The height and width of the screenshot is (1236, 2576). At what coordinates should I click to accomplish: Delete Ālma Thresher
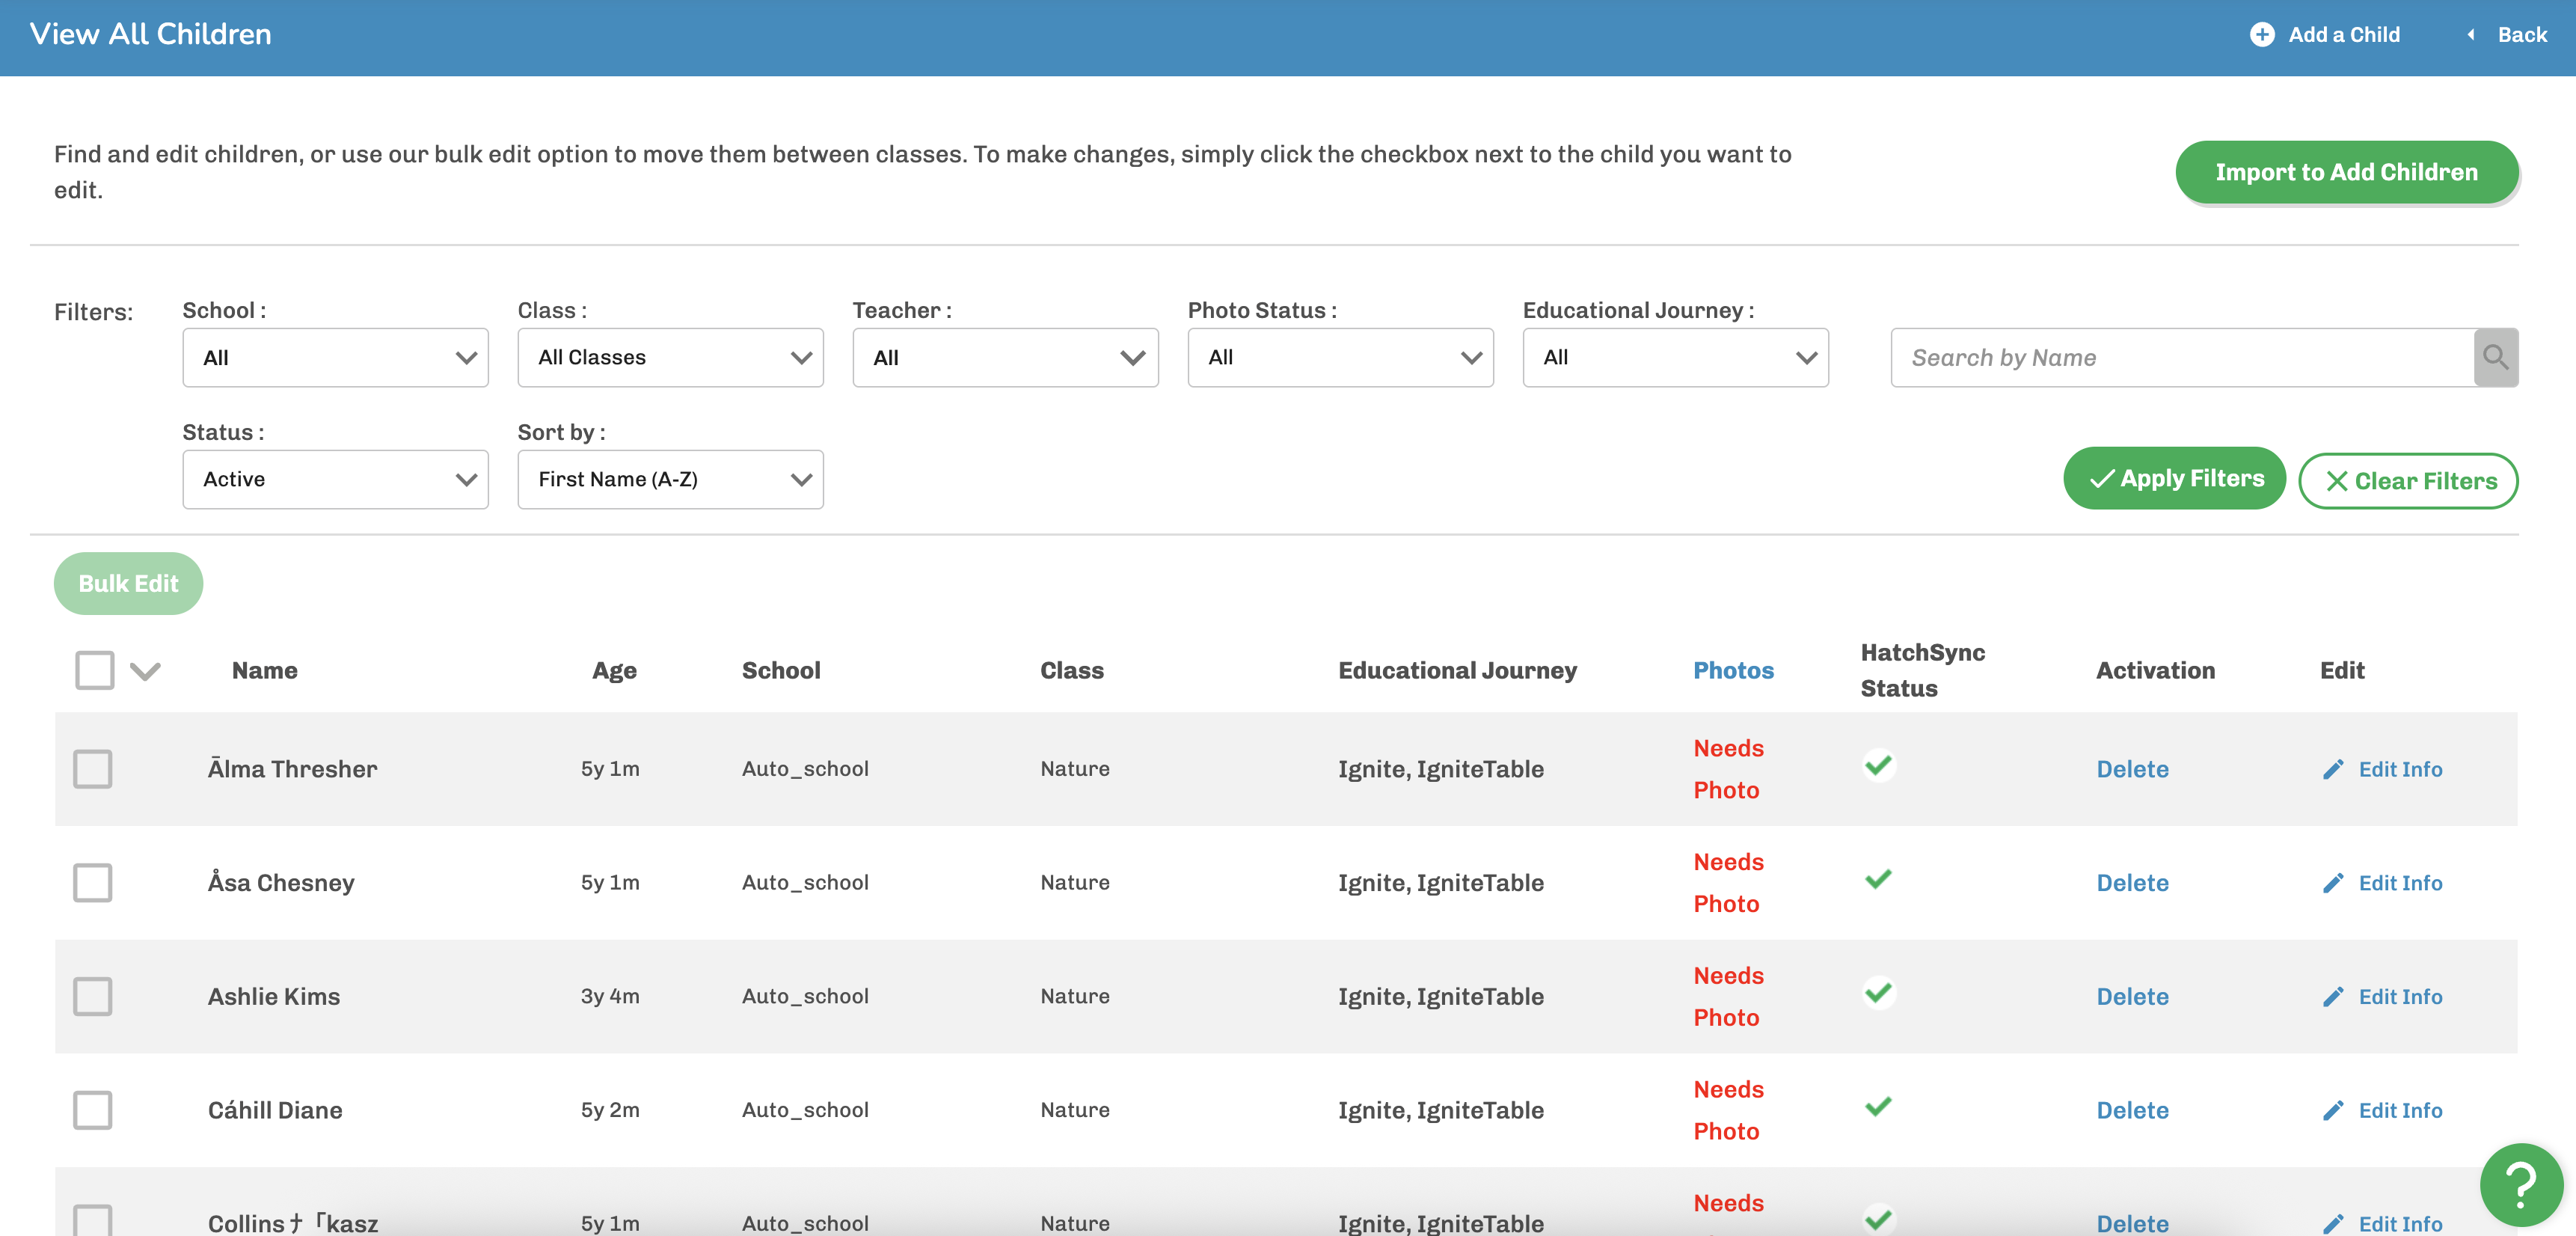coord(2132,769)
